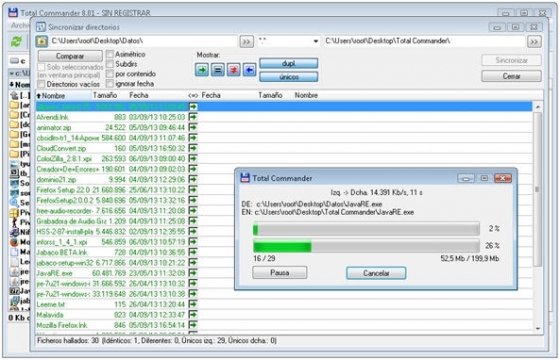Click the right directory path field

point(424,41)
